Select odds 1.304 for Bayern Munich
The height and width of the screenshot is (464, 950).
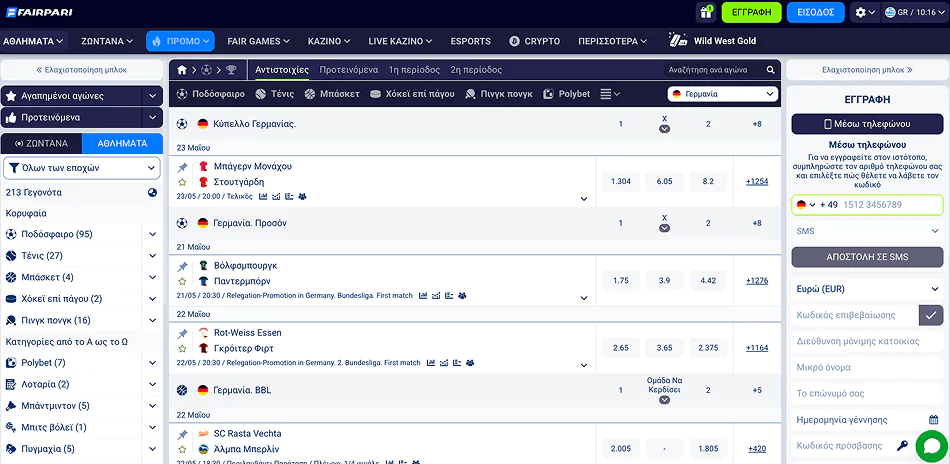pos(621,181)
